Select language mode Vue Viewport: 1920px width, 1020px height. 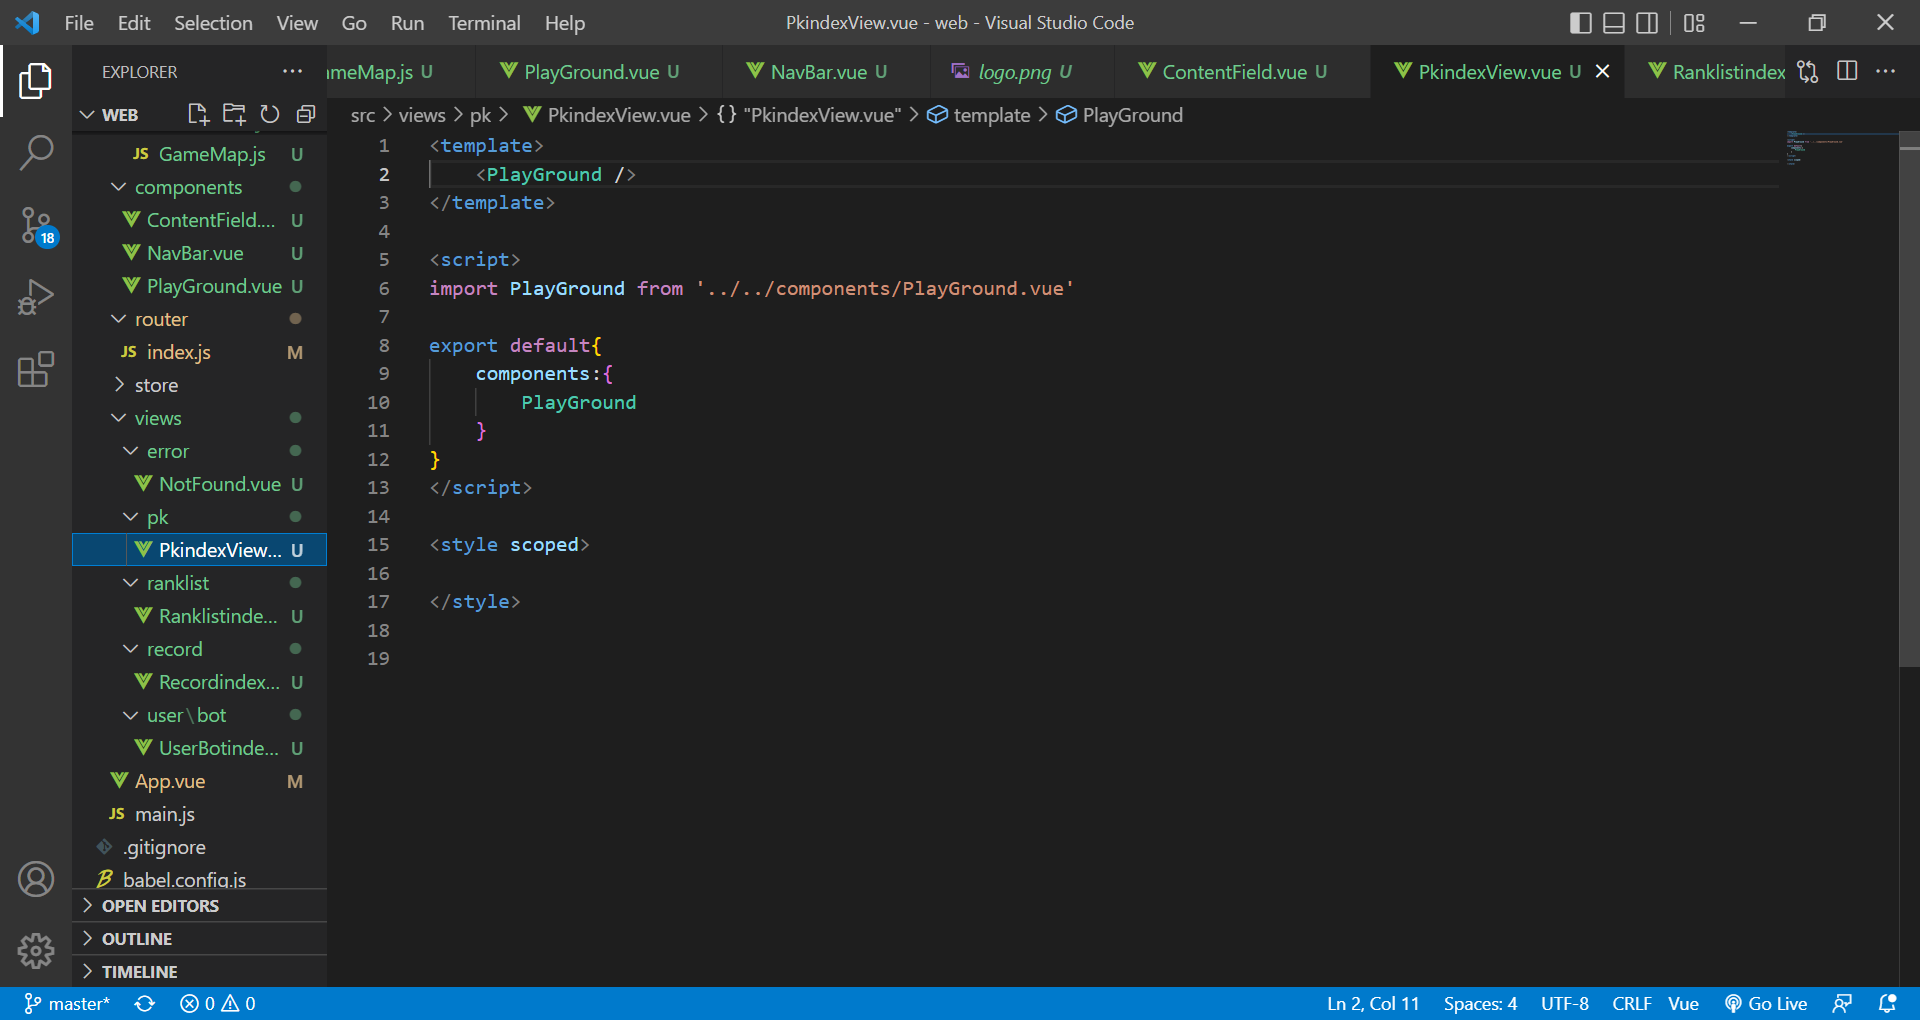coord(1683,1003)
